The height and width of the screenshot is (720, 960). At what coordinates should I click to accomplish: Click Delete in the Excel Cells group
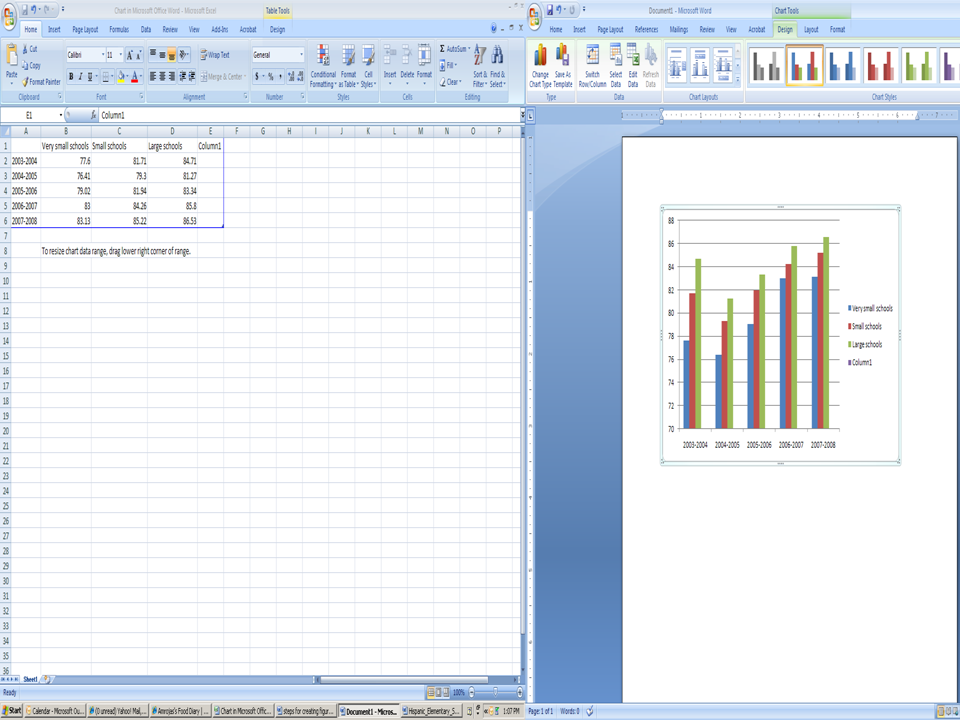point(407,65)
